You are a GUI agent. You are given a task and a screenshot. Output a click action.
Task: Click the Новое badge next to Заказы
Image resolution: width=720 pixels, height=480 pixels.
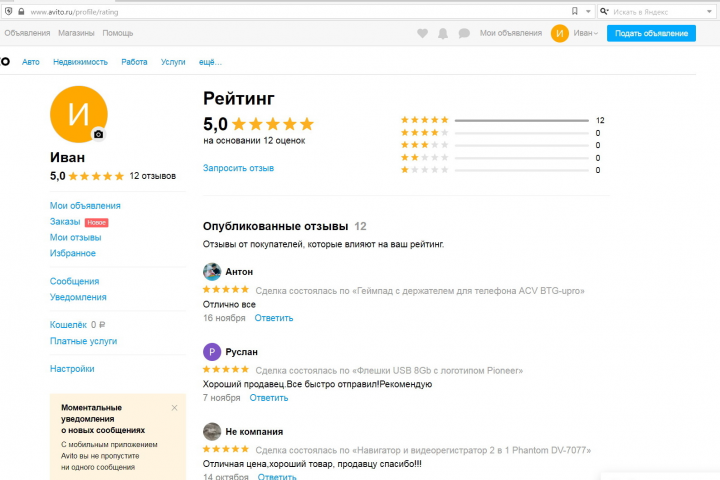(x=96, y=222)
